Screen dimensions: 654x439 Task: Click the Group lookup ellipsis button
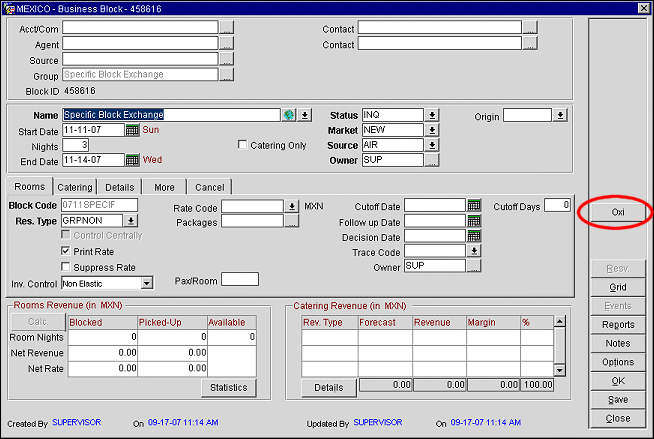pyautogui.click(x=226, y=74)
